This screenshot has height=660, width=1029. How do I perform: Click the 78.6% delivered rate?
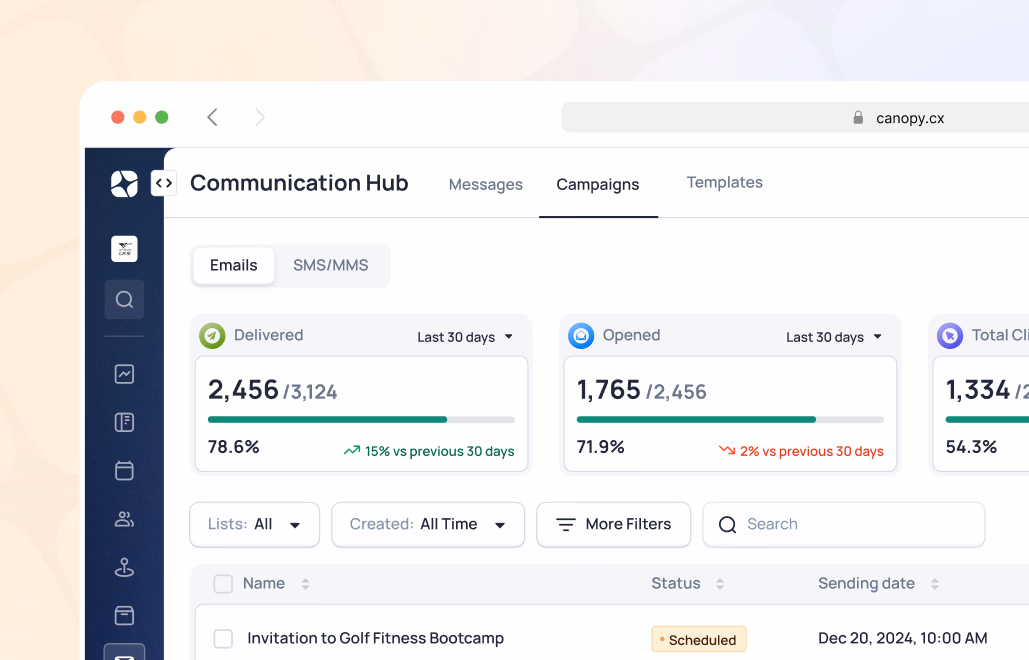pyautogui.click(x=234, y=447)
